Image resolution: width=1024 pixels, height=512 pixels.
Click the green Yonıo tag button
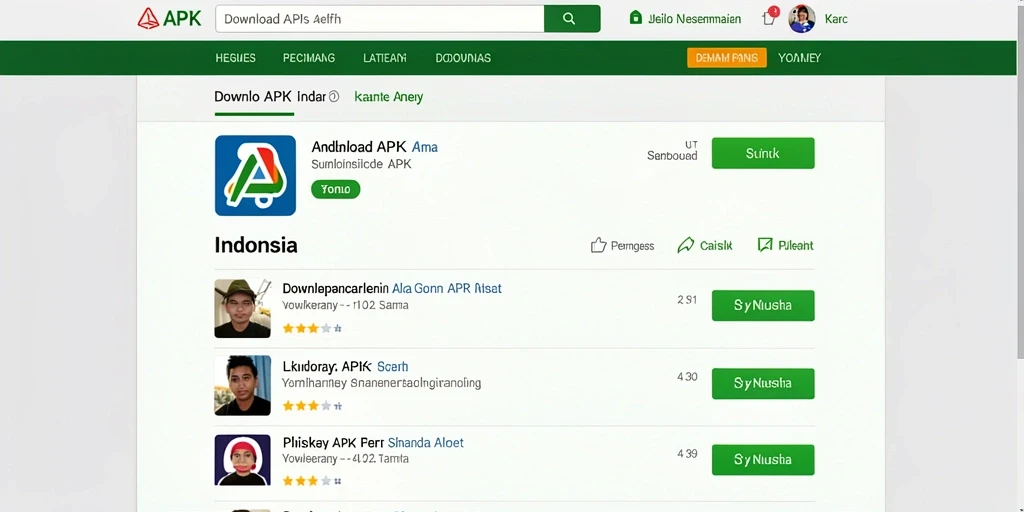[336, 189]
